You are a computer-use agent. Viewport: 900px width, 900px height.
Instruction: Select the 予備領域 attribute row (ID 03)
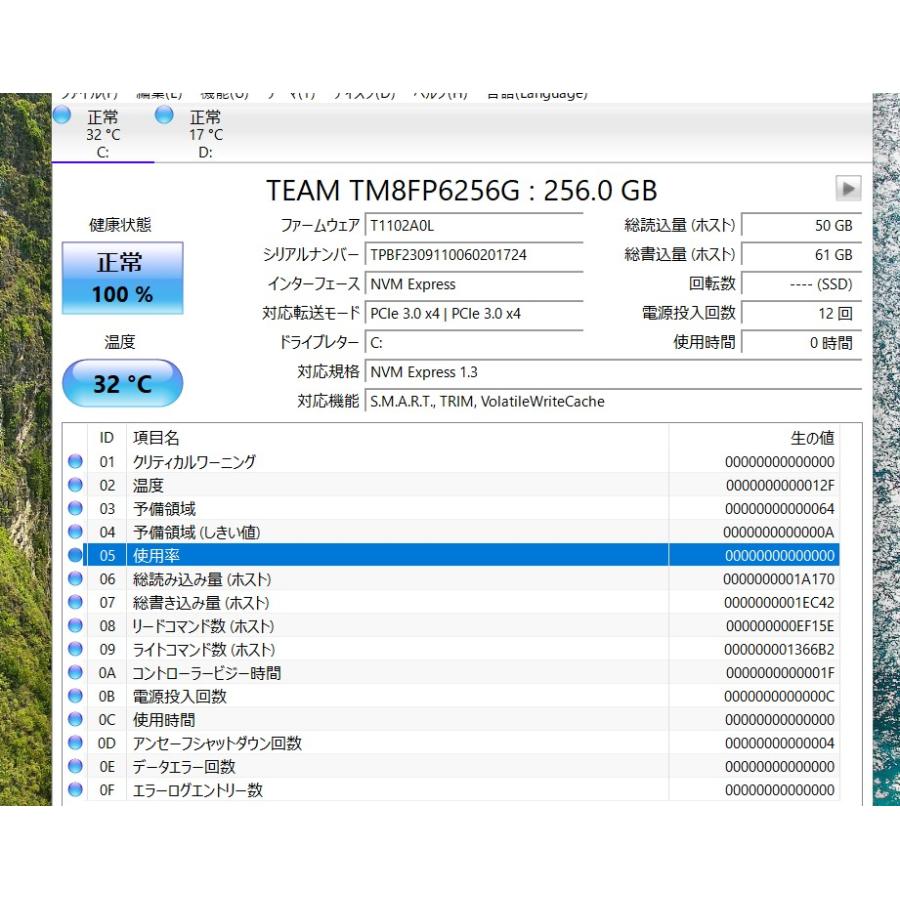coord(451,509)
